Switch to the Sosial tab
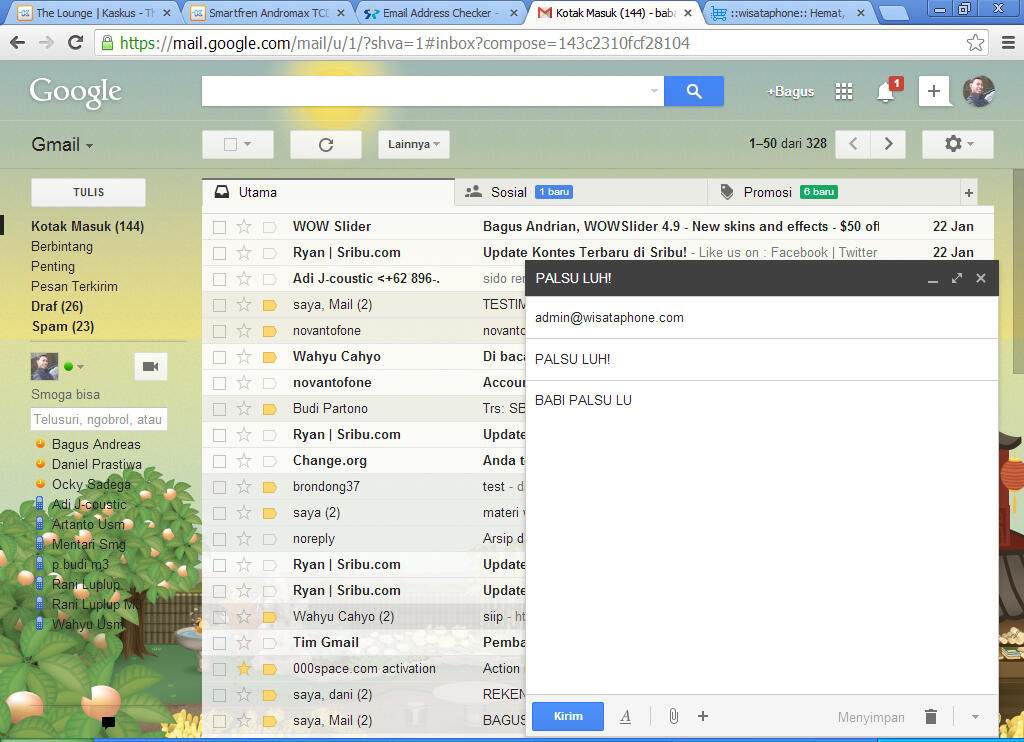This screenshot has width=1024, height=742. 508,192
